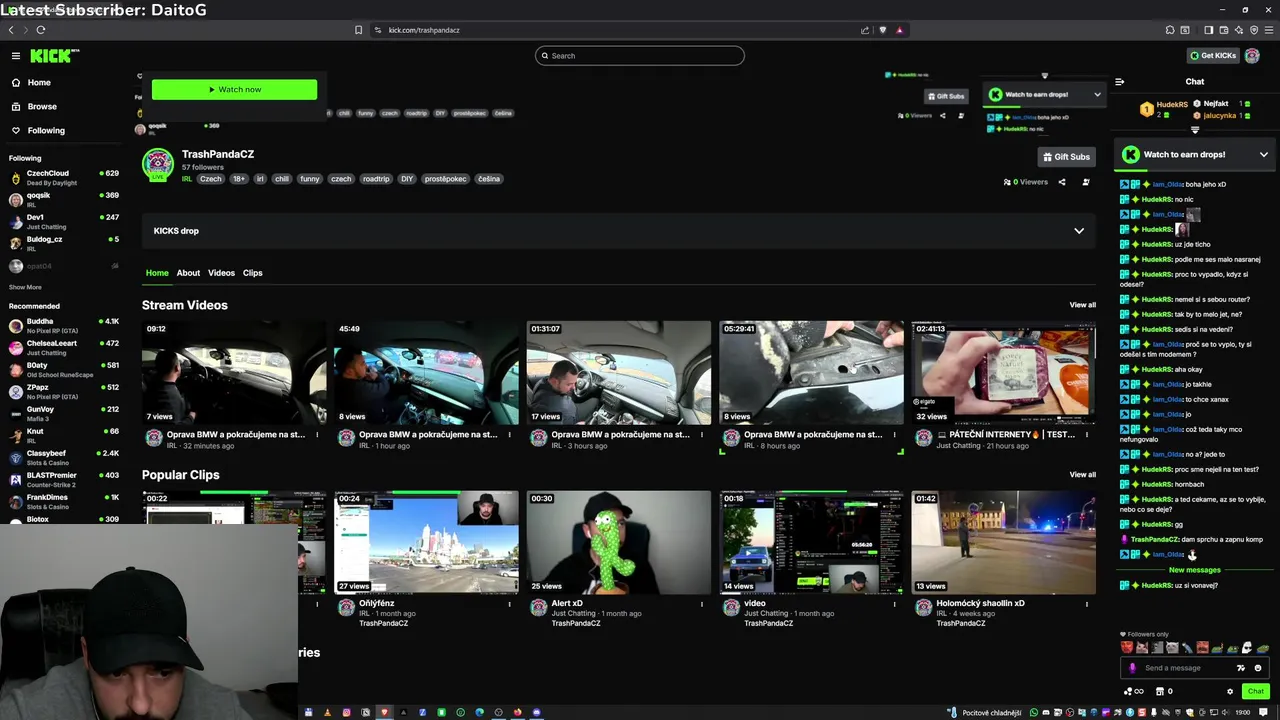Screen dimensions: 1280x720
Task: Open the Buldog_cz followed channel
Action: pyautogui.click(x=63, y=243)
